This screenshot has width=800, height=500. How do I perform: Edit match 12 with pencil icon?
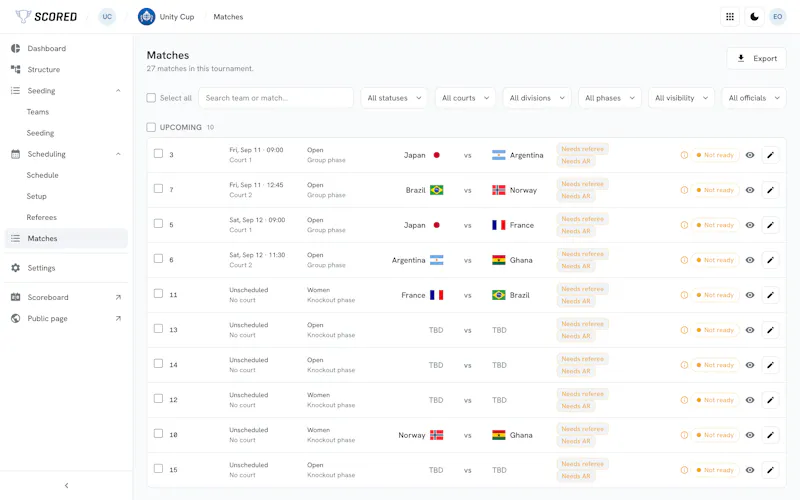[x=770, y=400]
